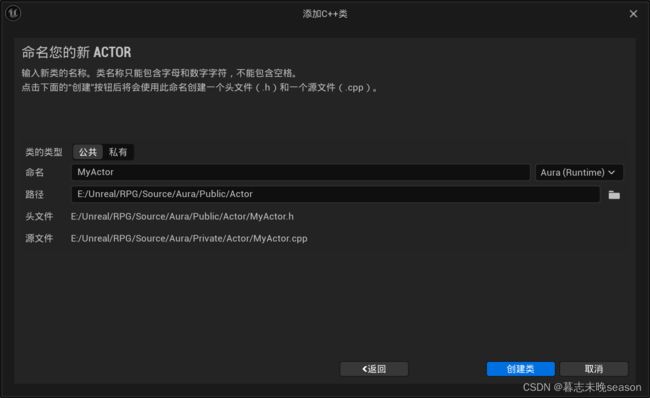Click the blue 创建类 button
Viewport: 650px width, 398px height.
pyautogui.click(x=521, y=369)
